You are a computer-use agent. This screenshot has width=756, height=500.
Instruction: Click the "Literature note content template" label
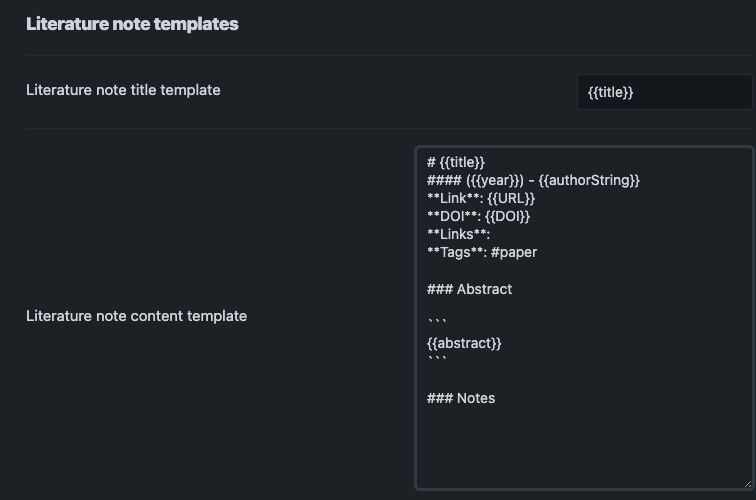pyautogui.click(x=136, y=316)
